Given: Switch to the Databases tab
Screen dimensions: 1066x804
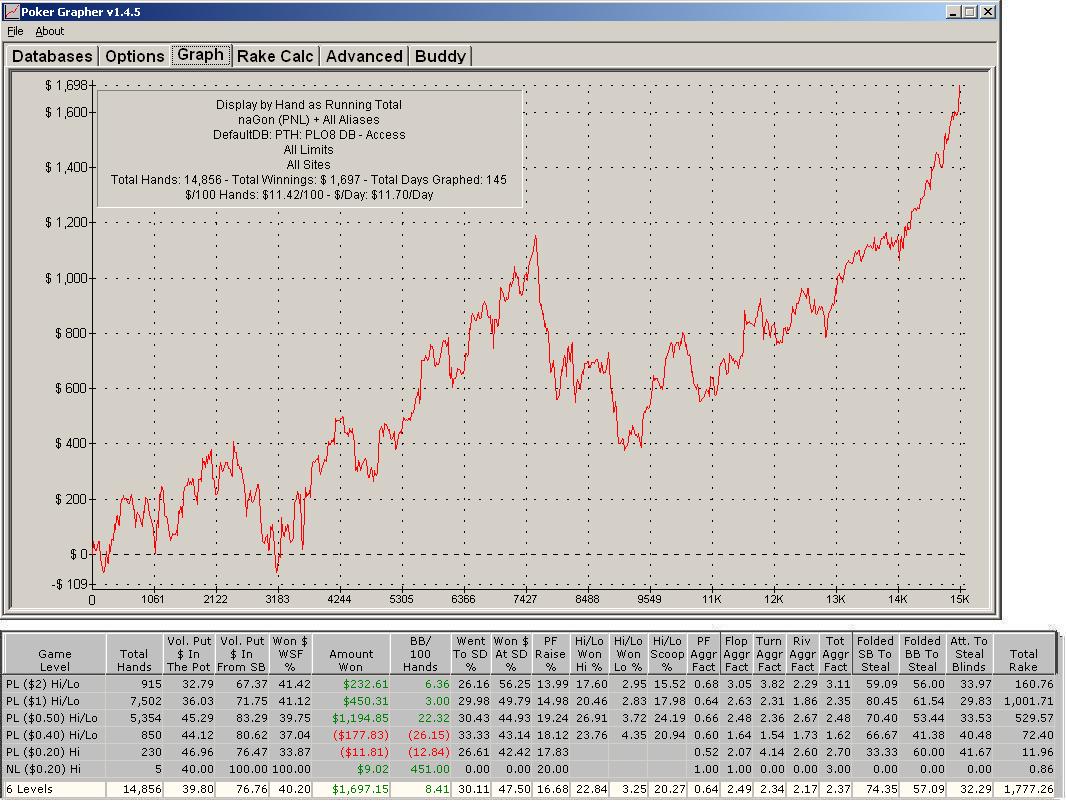Looking at the screenshot, I should (52, 56).
